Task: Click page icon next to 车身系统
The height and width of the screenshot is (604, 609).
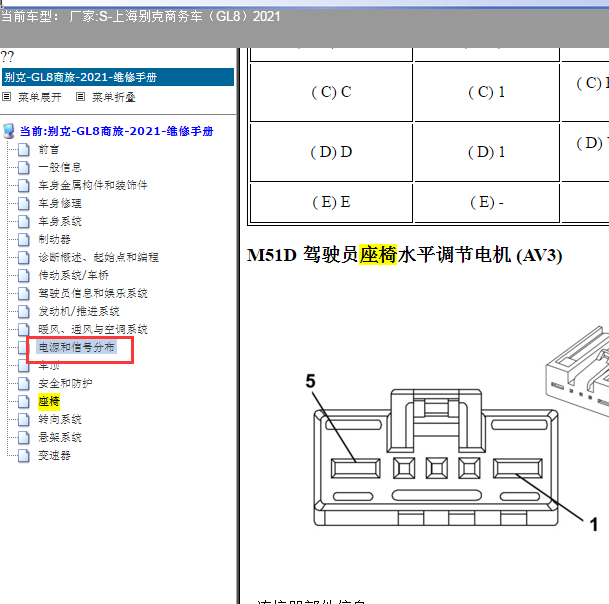Action: coord(24,221)
